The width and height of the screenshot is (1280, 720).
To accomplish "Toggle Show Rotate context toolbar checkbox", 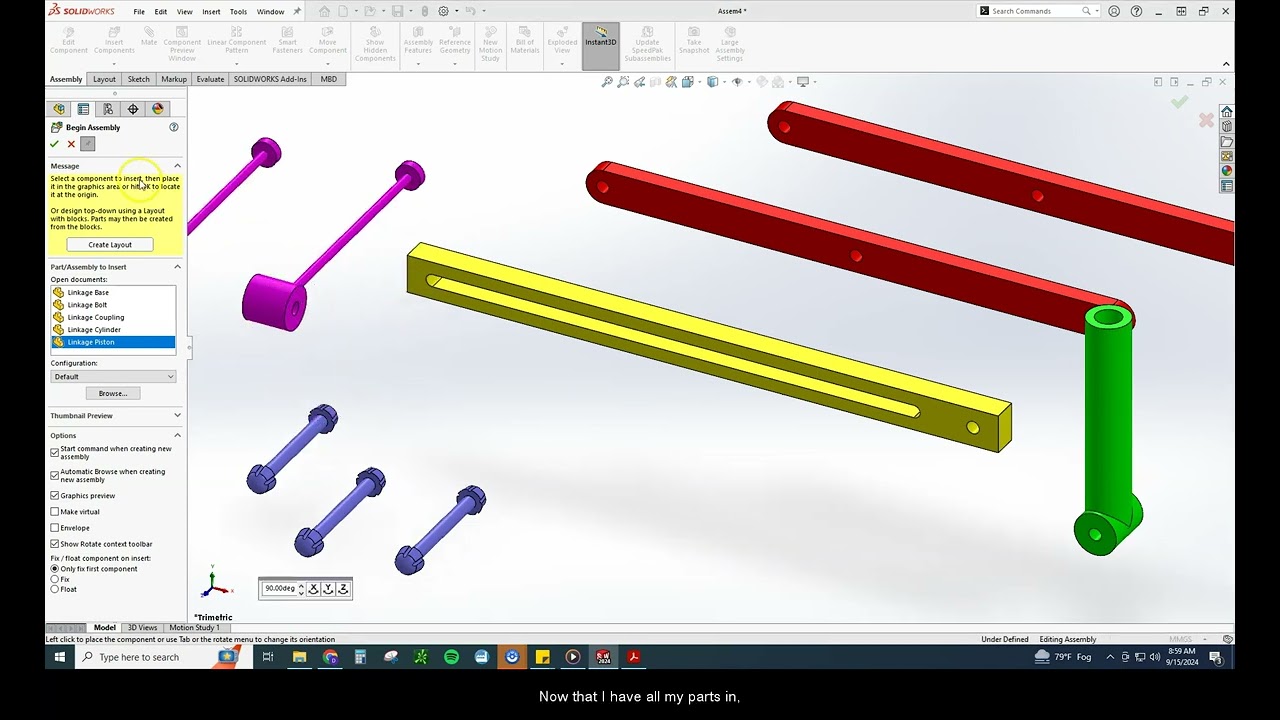I will click(55, 544).
